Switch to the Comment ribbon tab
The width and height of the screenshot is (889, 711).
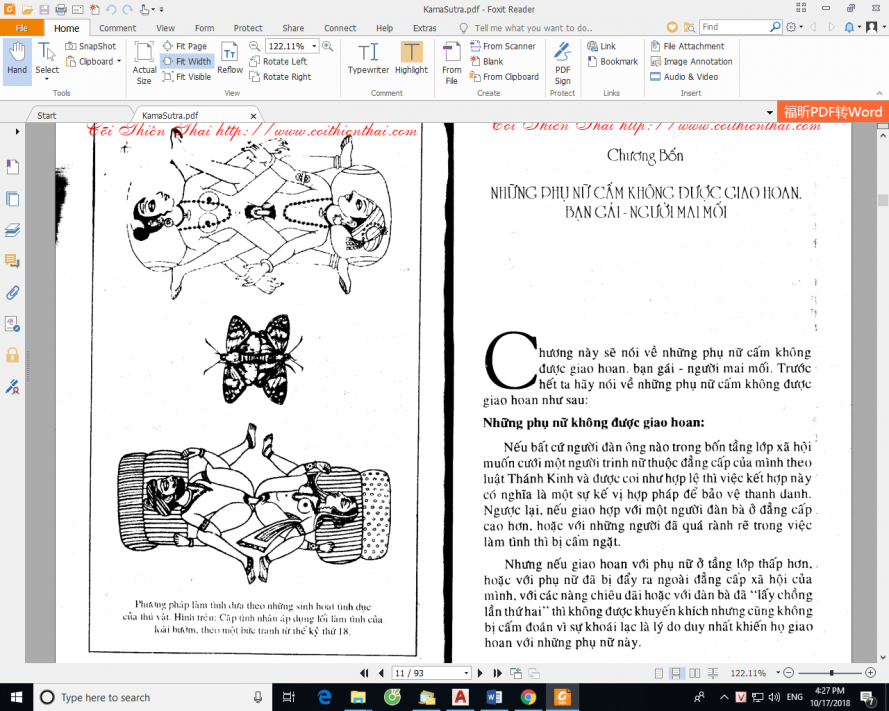(117, 28)
